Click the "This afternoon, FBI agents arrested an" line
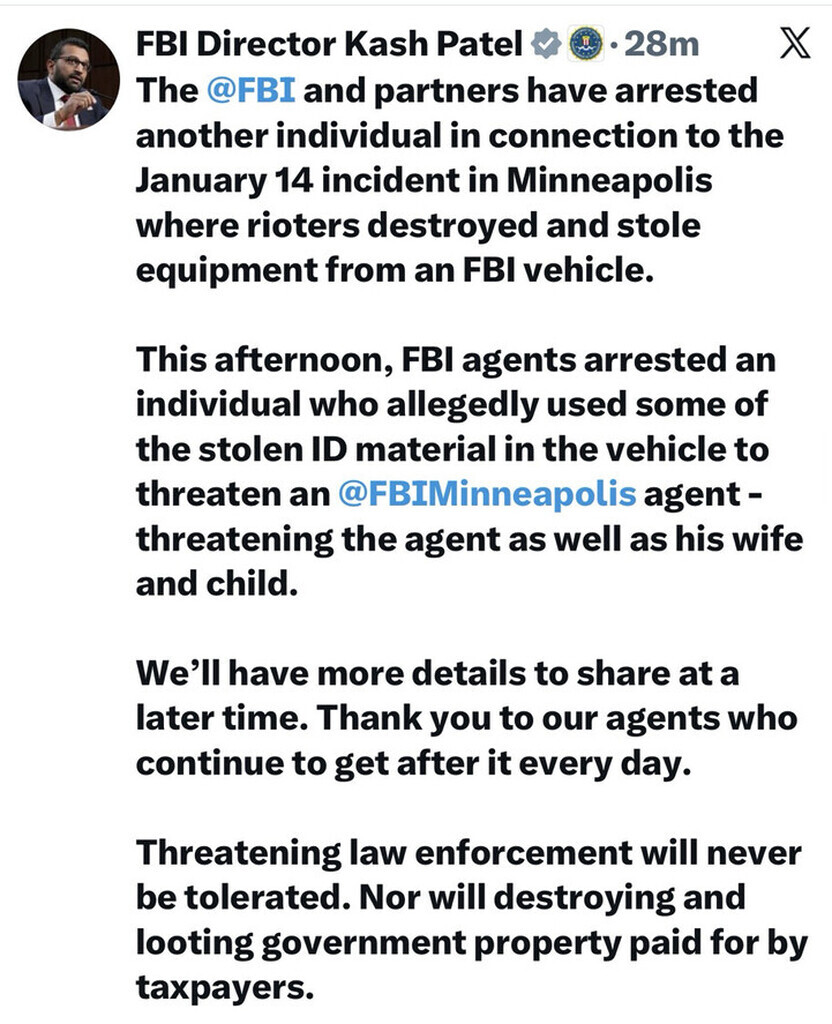Screen dimensions: 832x1024 coord(455,360)
